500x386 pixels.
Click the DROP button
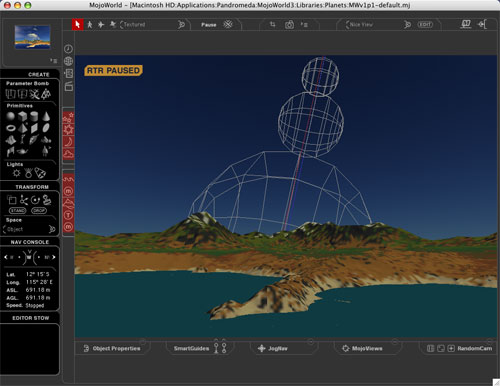pos(39,211)
